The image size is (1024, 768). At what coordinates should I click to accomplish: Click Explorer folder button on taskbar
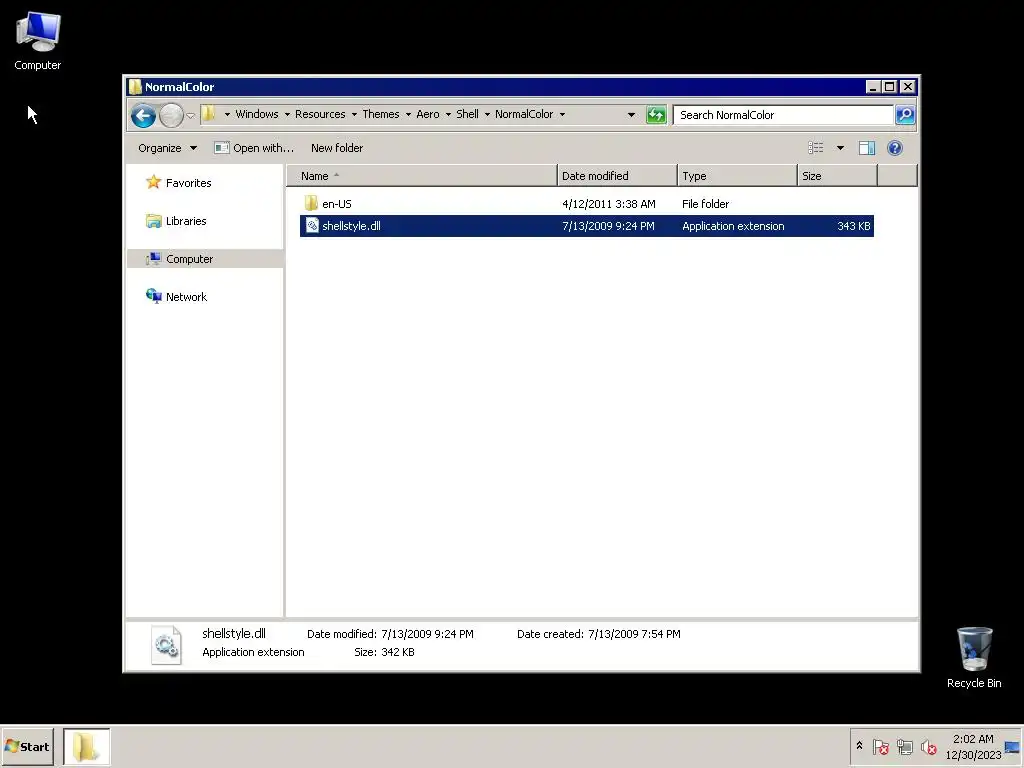tap(86, 746)
